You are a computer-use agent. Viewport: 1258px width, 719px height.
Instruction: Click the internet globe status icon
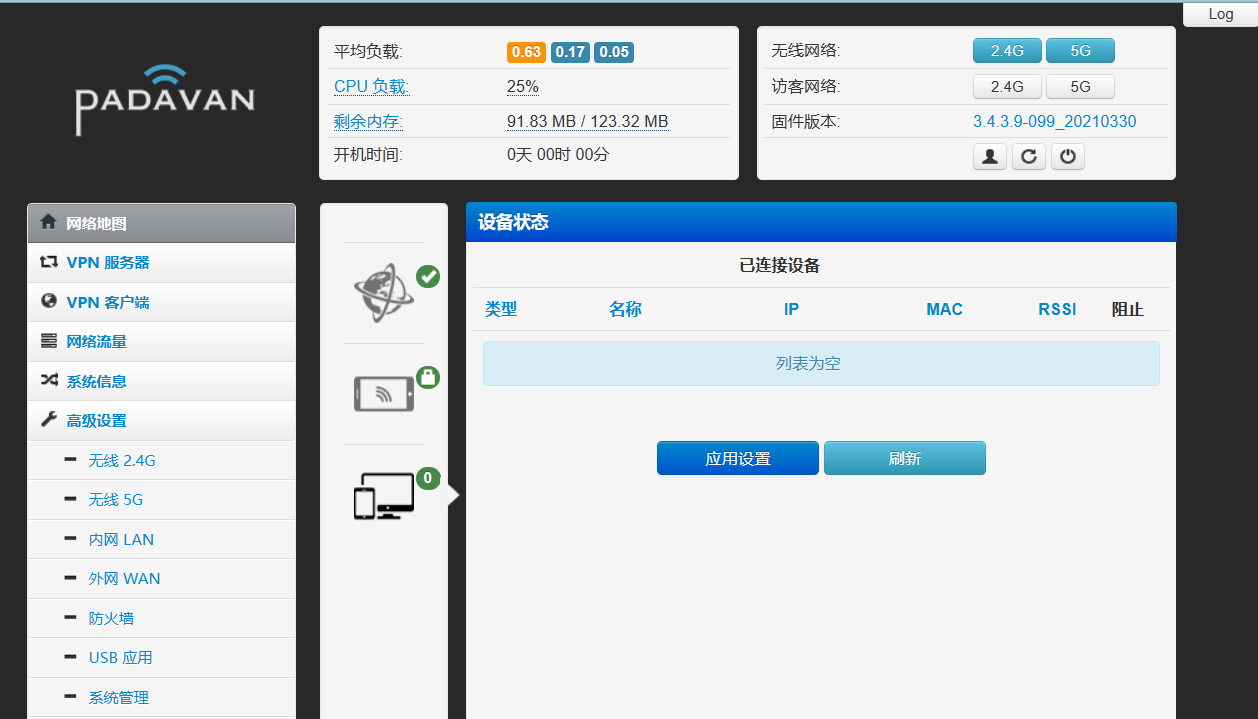pos(384,293)
